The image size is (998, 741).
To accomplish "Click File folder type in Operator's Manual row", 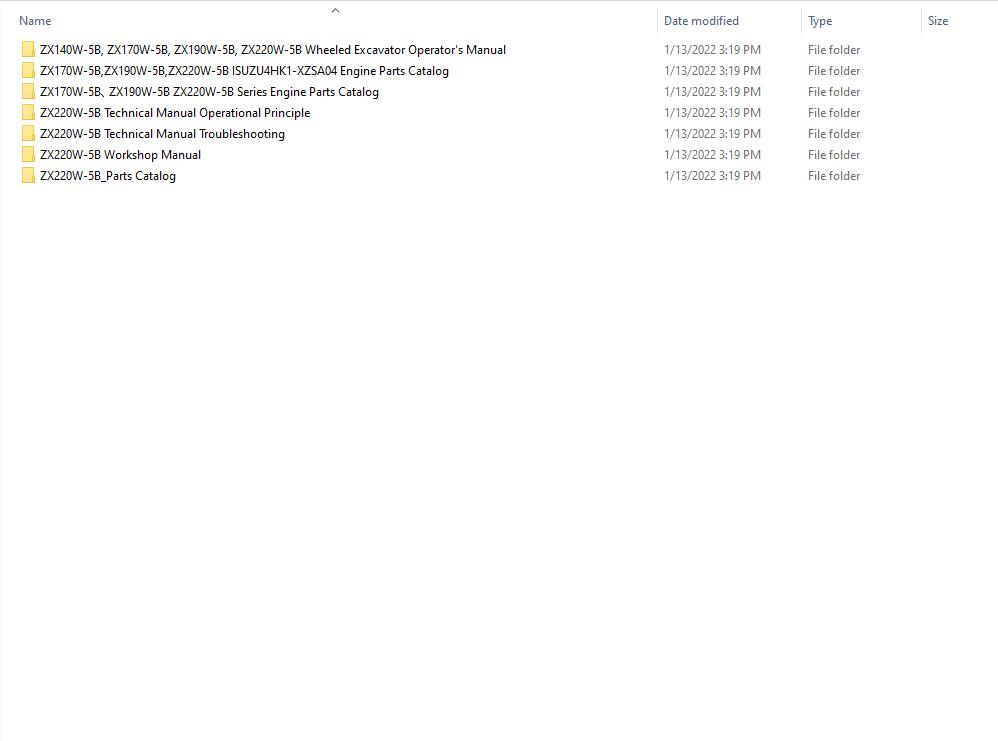I will tap(834, 50).
